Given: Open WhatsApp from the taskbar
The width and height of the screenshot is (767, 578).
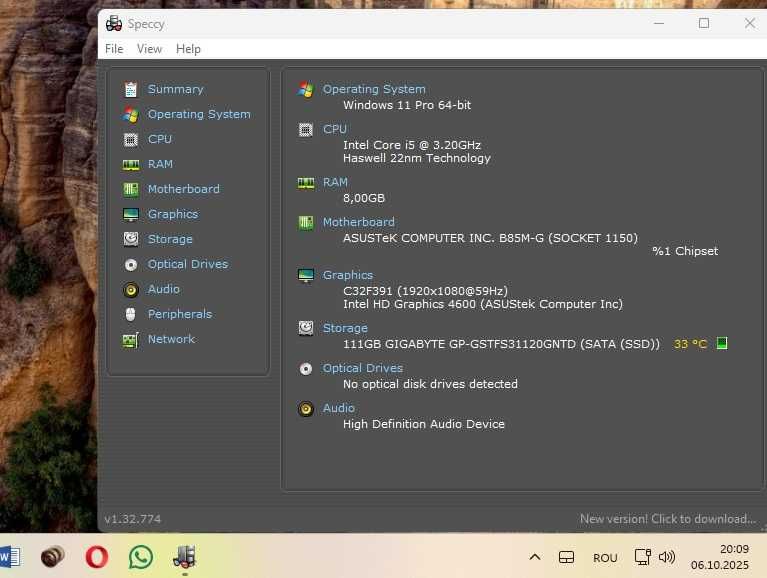Looking at the screenshot, I should click(141, 557).
